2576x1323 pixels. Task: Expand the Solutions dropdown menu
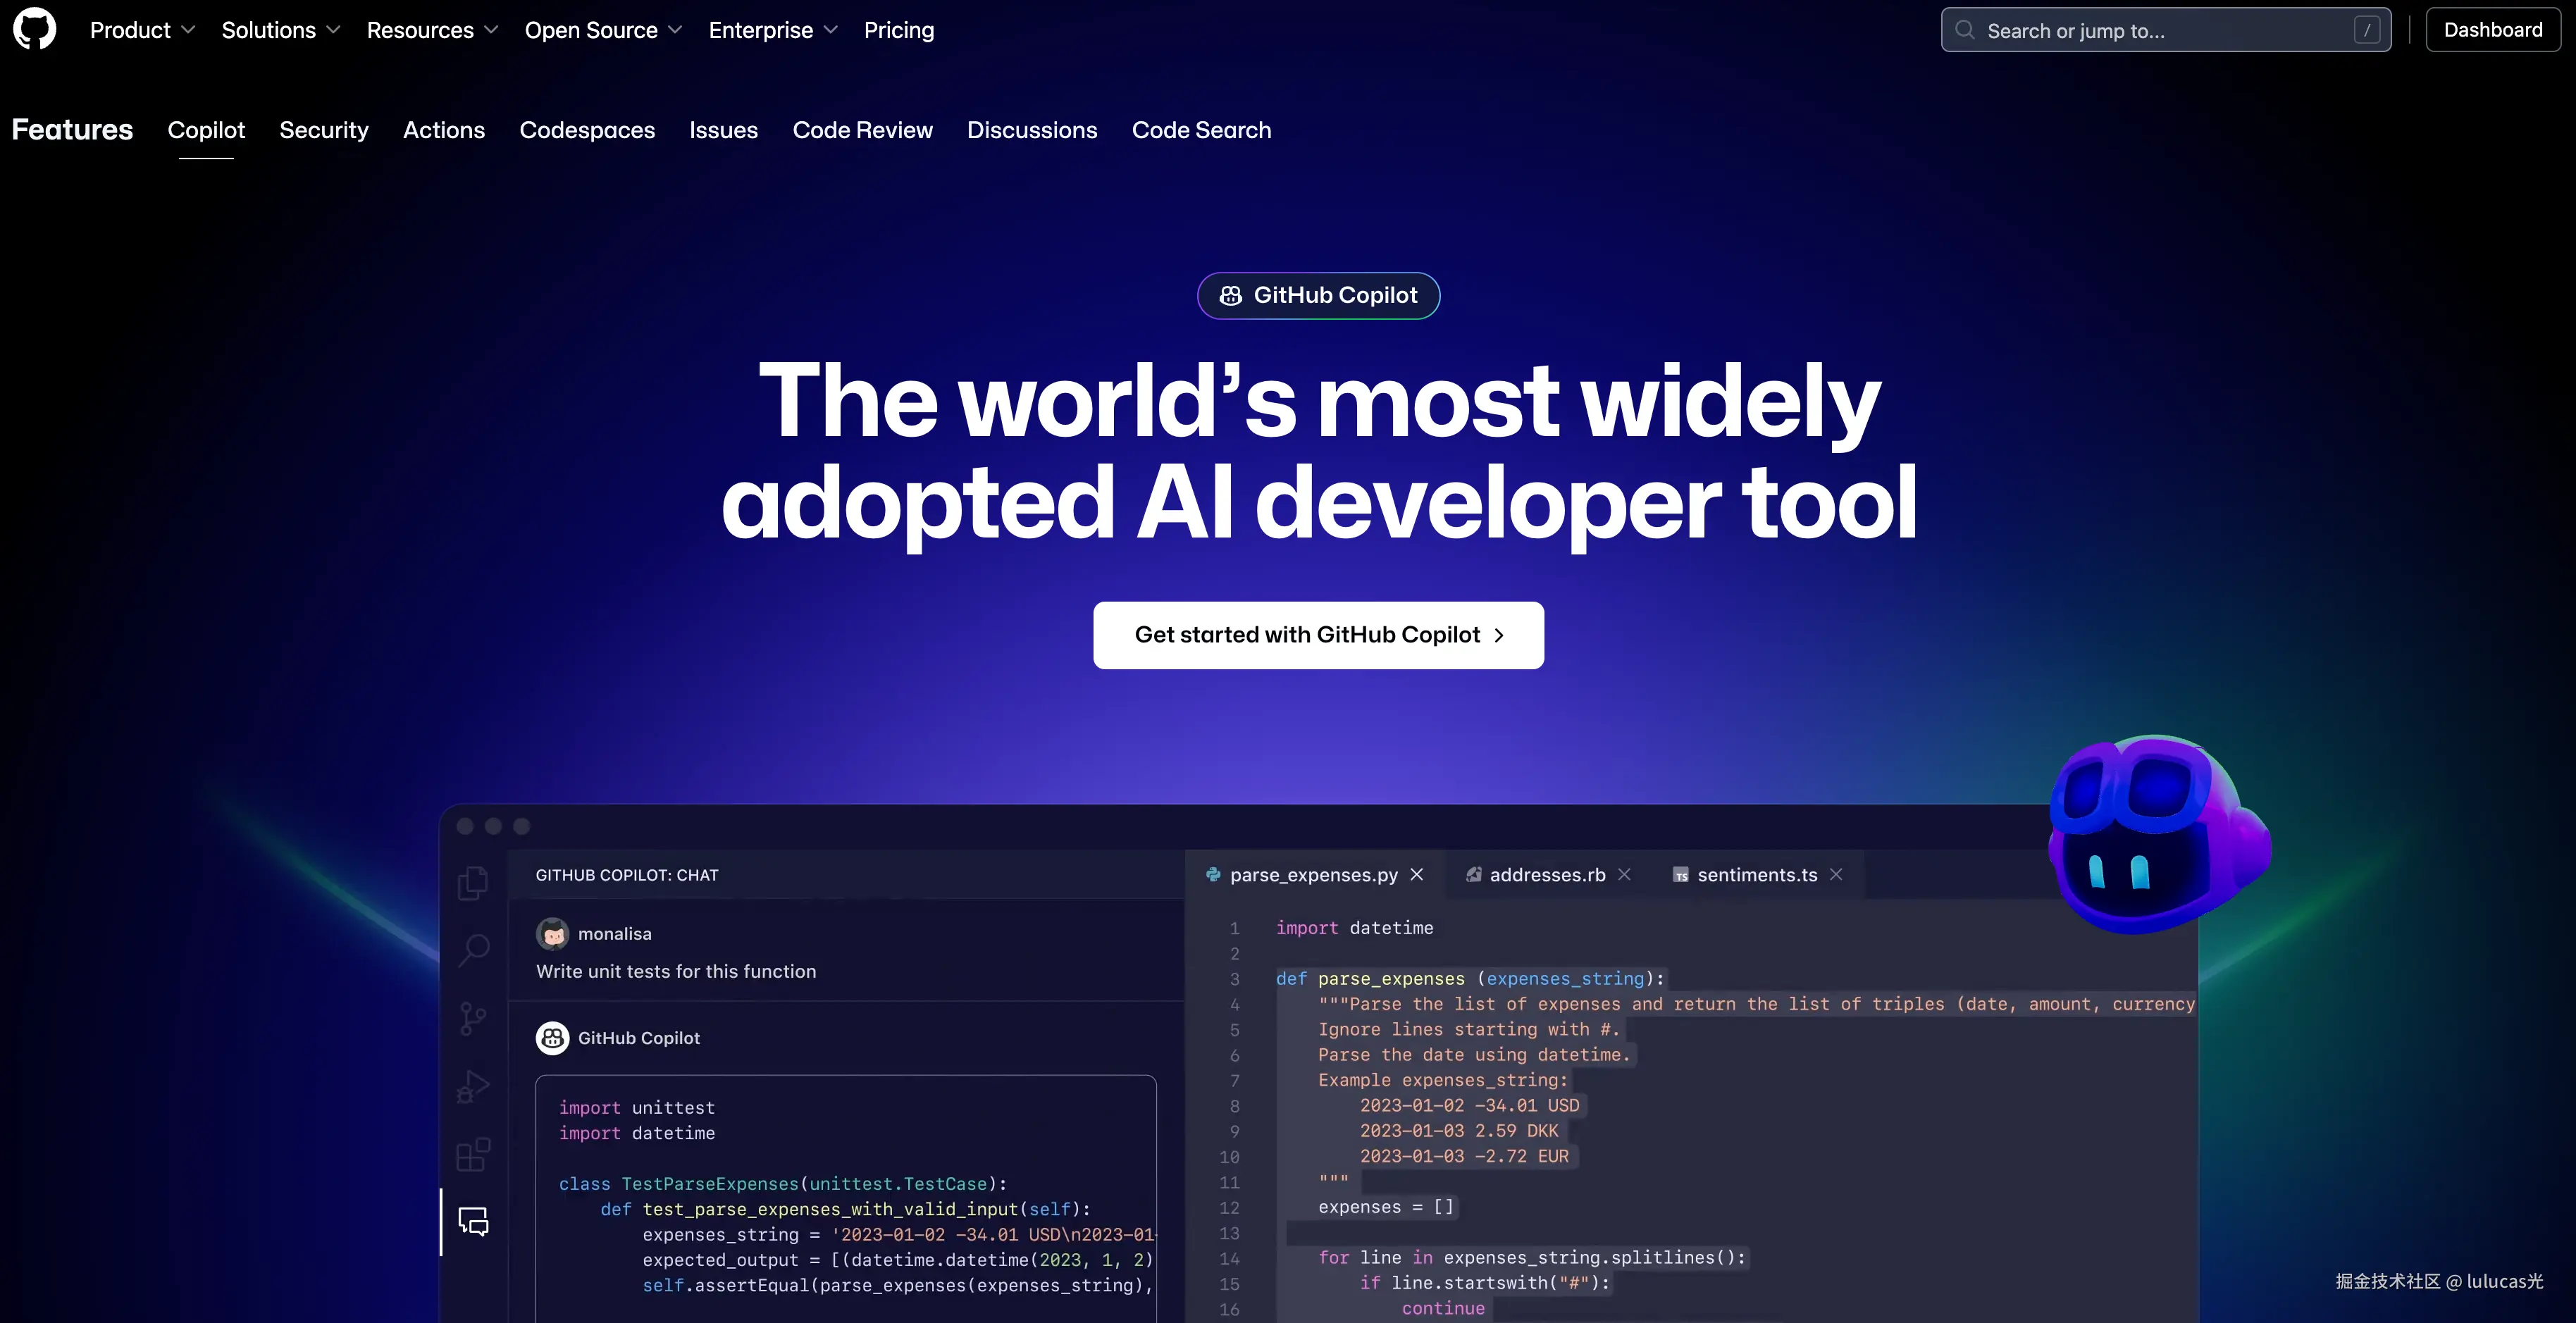pyautogui.click(x=280, y=30)
